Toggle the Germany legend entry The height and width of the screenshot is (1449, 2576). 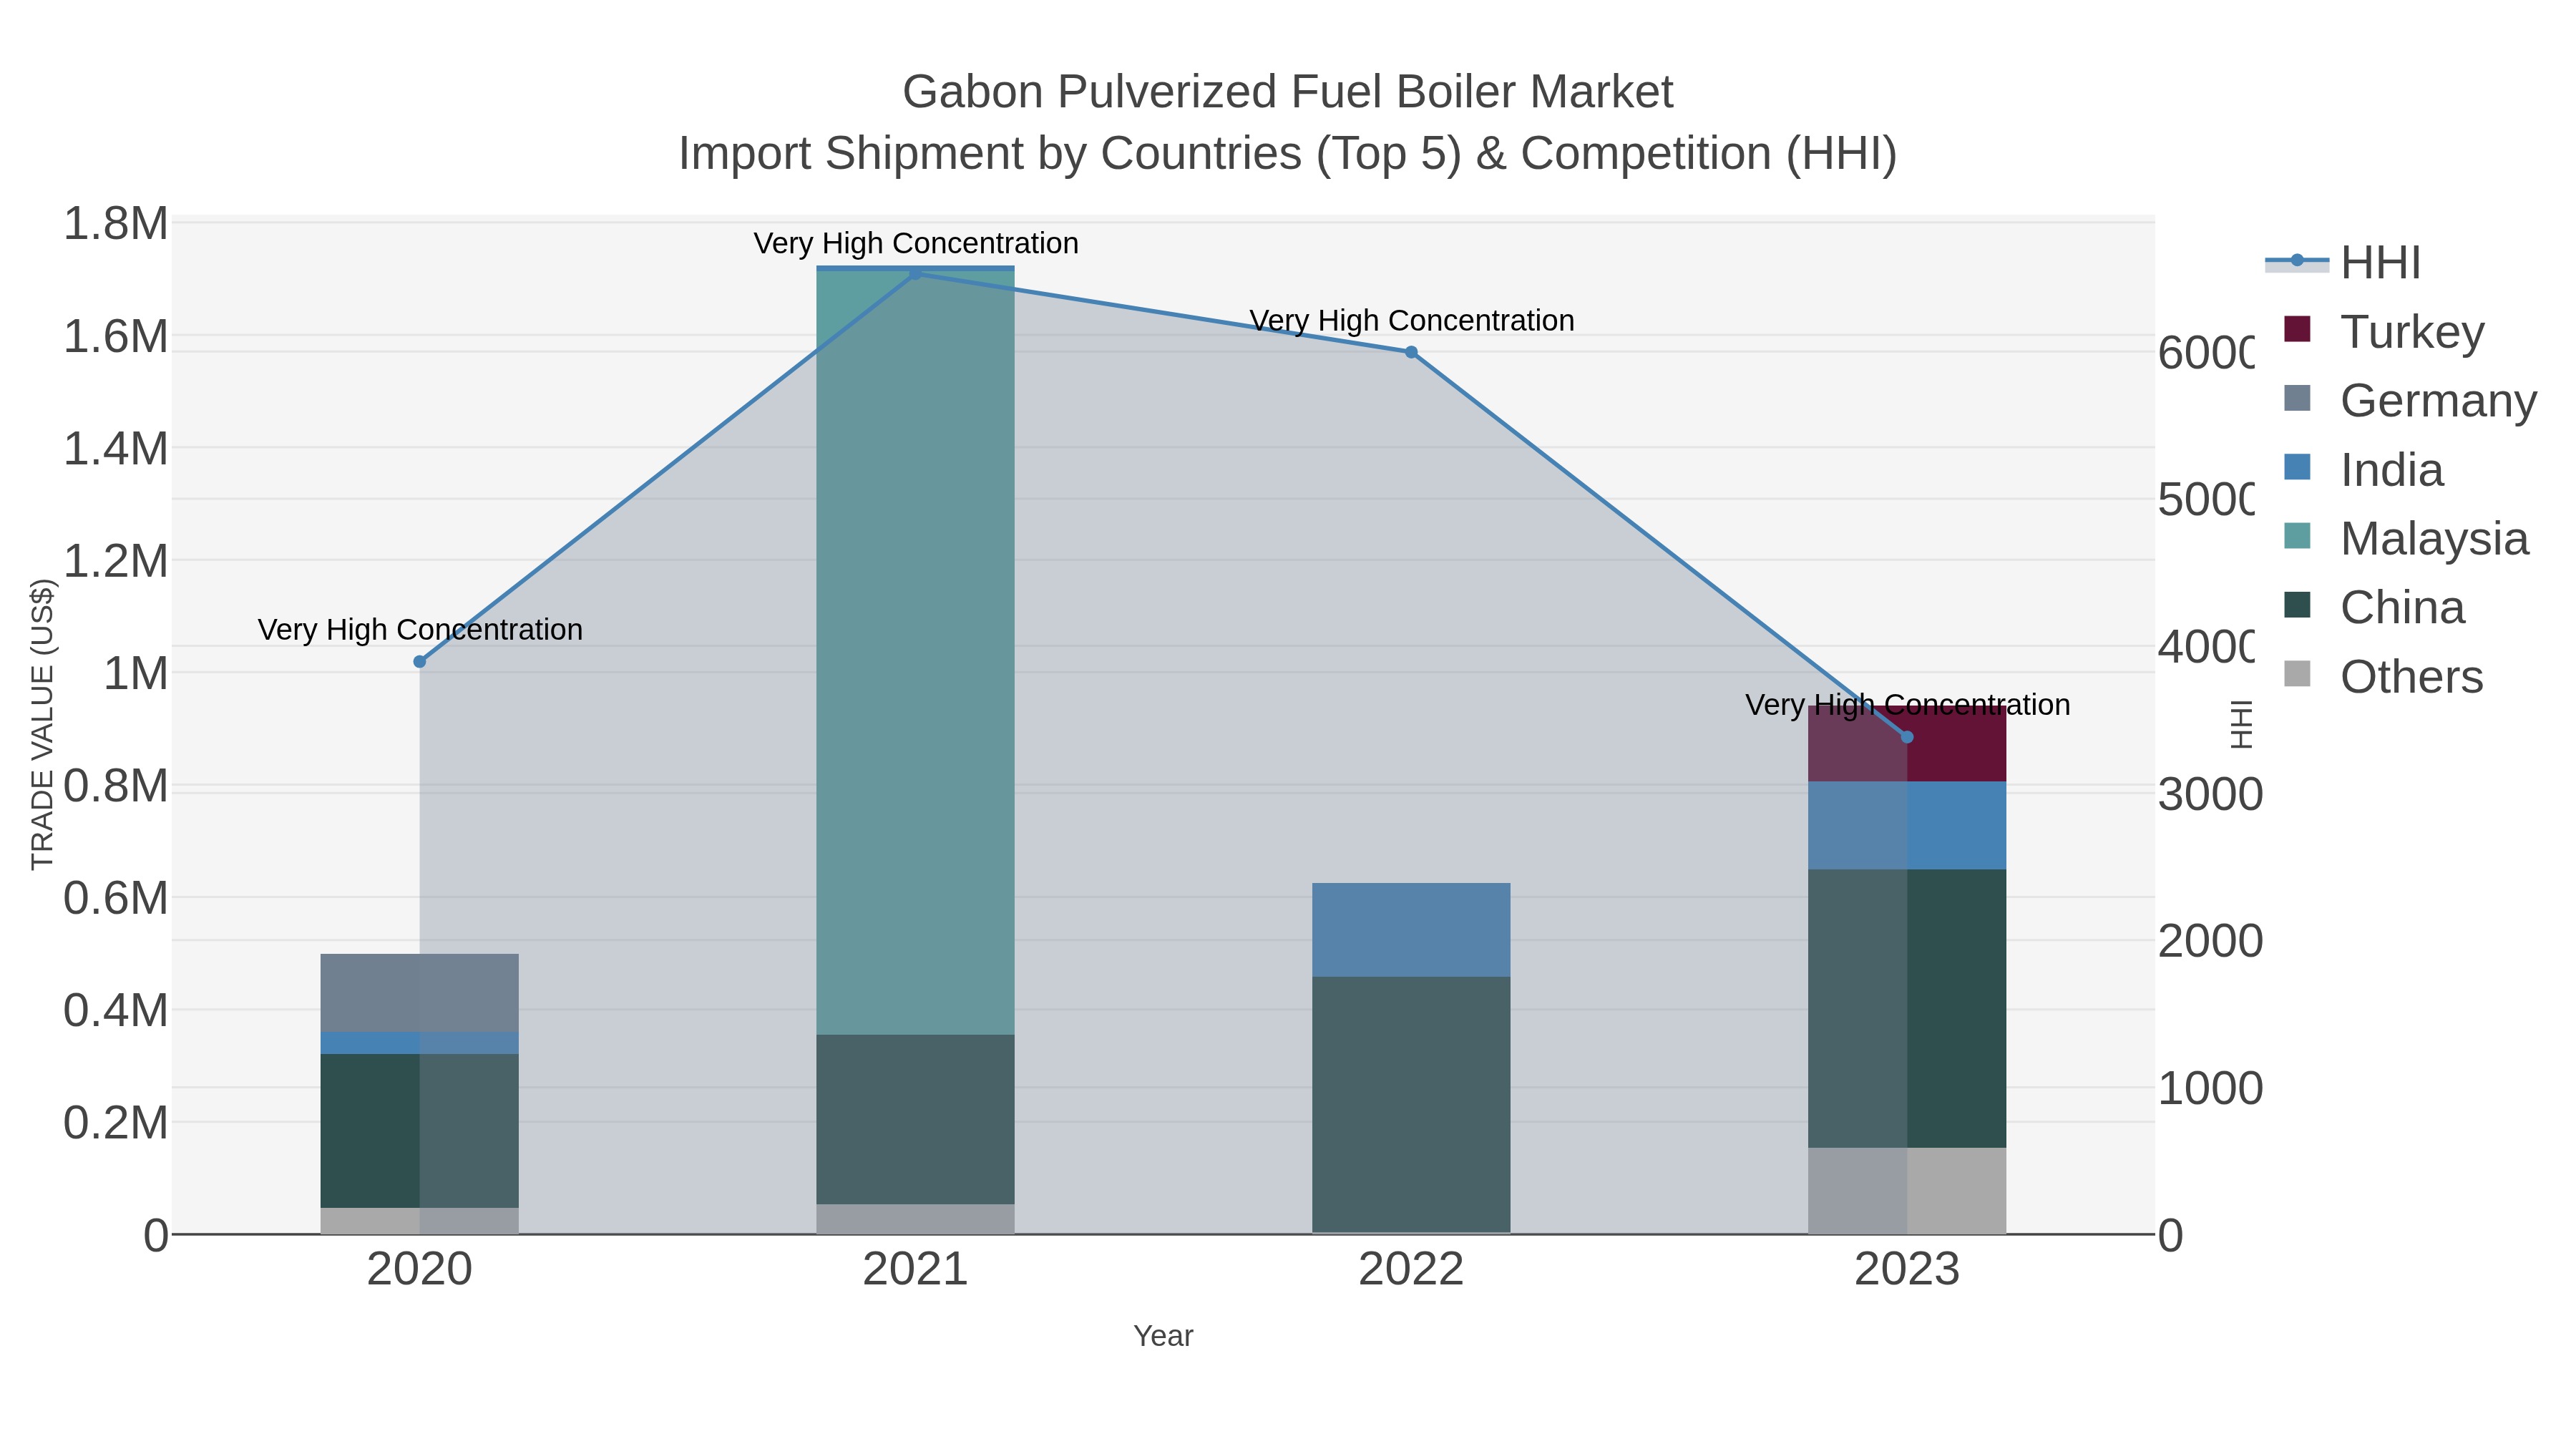click(x=2410, y=400)
